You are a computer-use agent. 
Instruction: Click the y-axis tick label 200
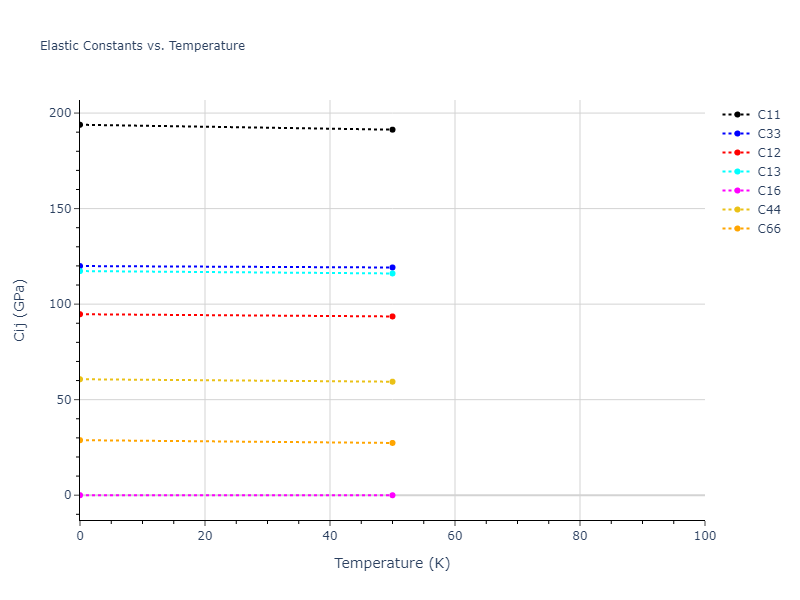click(61, 114)
